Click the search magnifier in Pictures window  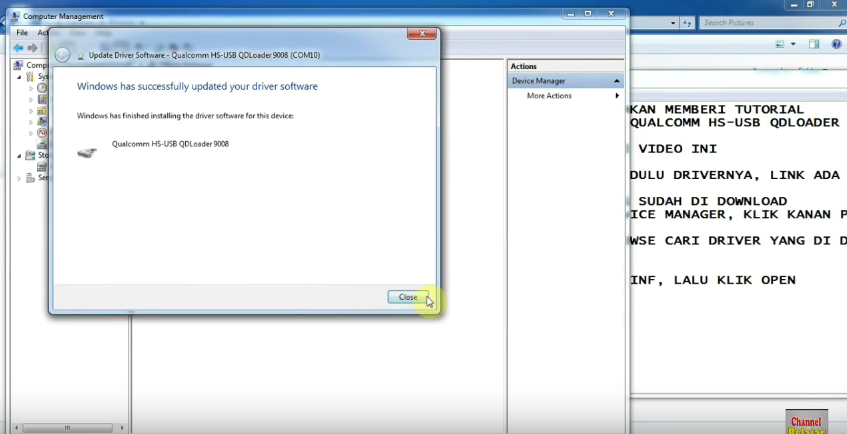click(x=842, y=23)
